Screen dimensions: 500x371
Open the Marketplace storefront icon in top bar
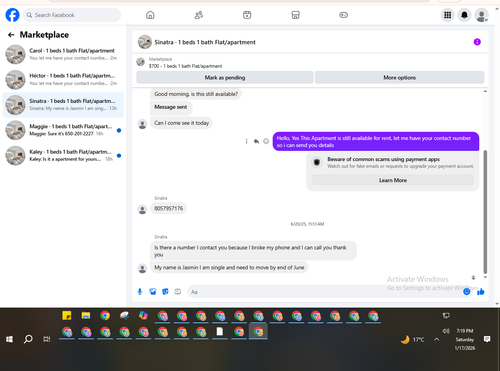tap(295, 15)
